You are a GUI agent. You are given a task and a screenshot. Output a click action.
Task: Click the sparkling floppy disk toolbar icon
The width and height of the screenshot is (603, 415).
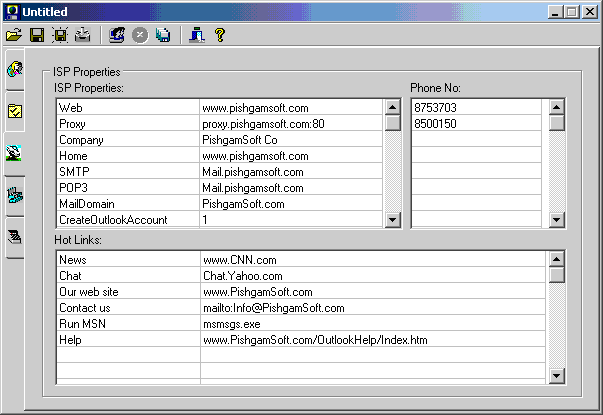pos(60,35)
